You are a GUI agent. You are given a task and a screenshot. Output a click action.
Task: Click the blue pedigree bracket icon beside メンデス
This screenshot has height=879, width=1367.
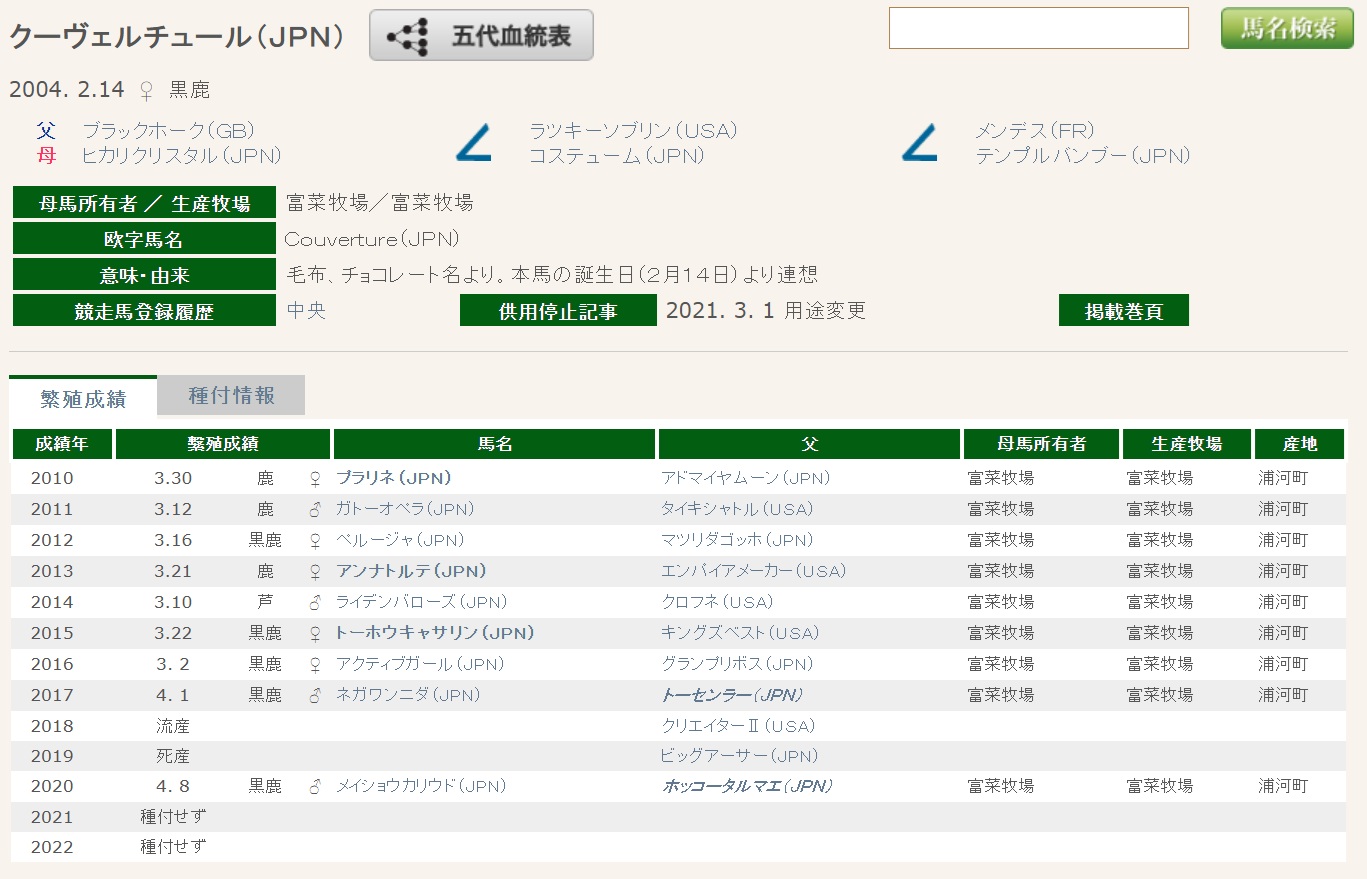(x=918, y=144)
